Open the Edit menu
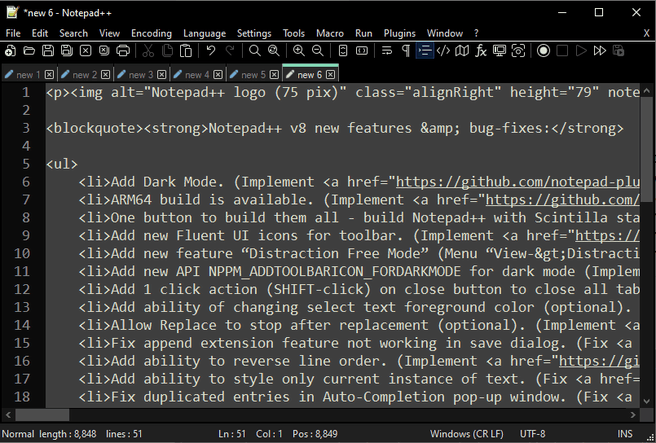 coord(40,33)
